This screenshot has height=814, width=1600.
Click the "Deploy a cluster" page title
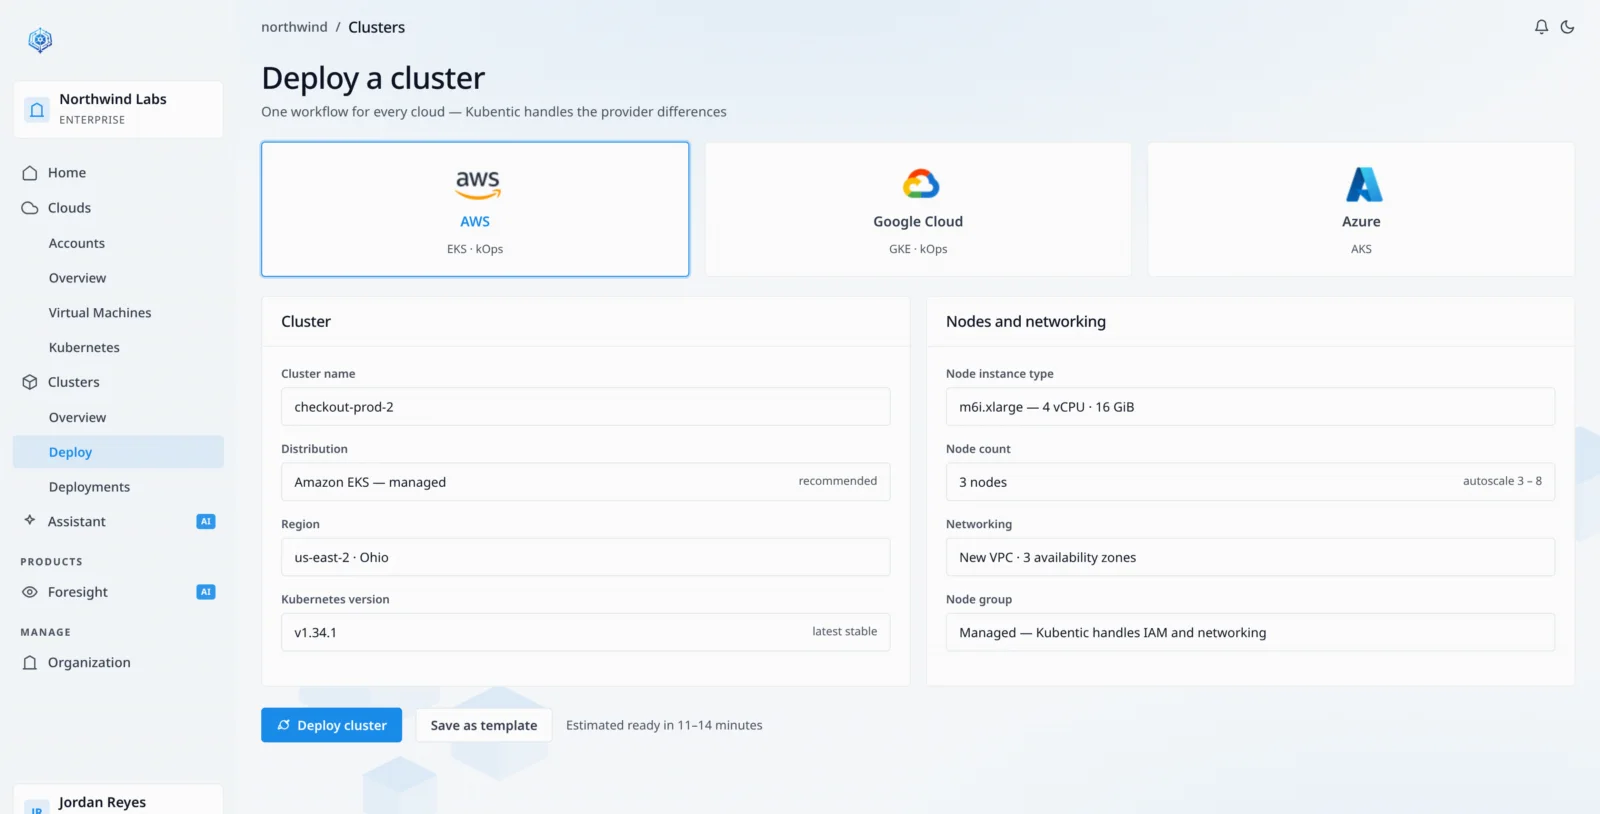coord(373,78)
